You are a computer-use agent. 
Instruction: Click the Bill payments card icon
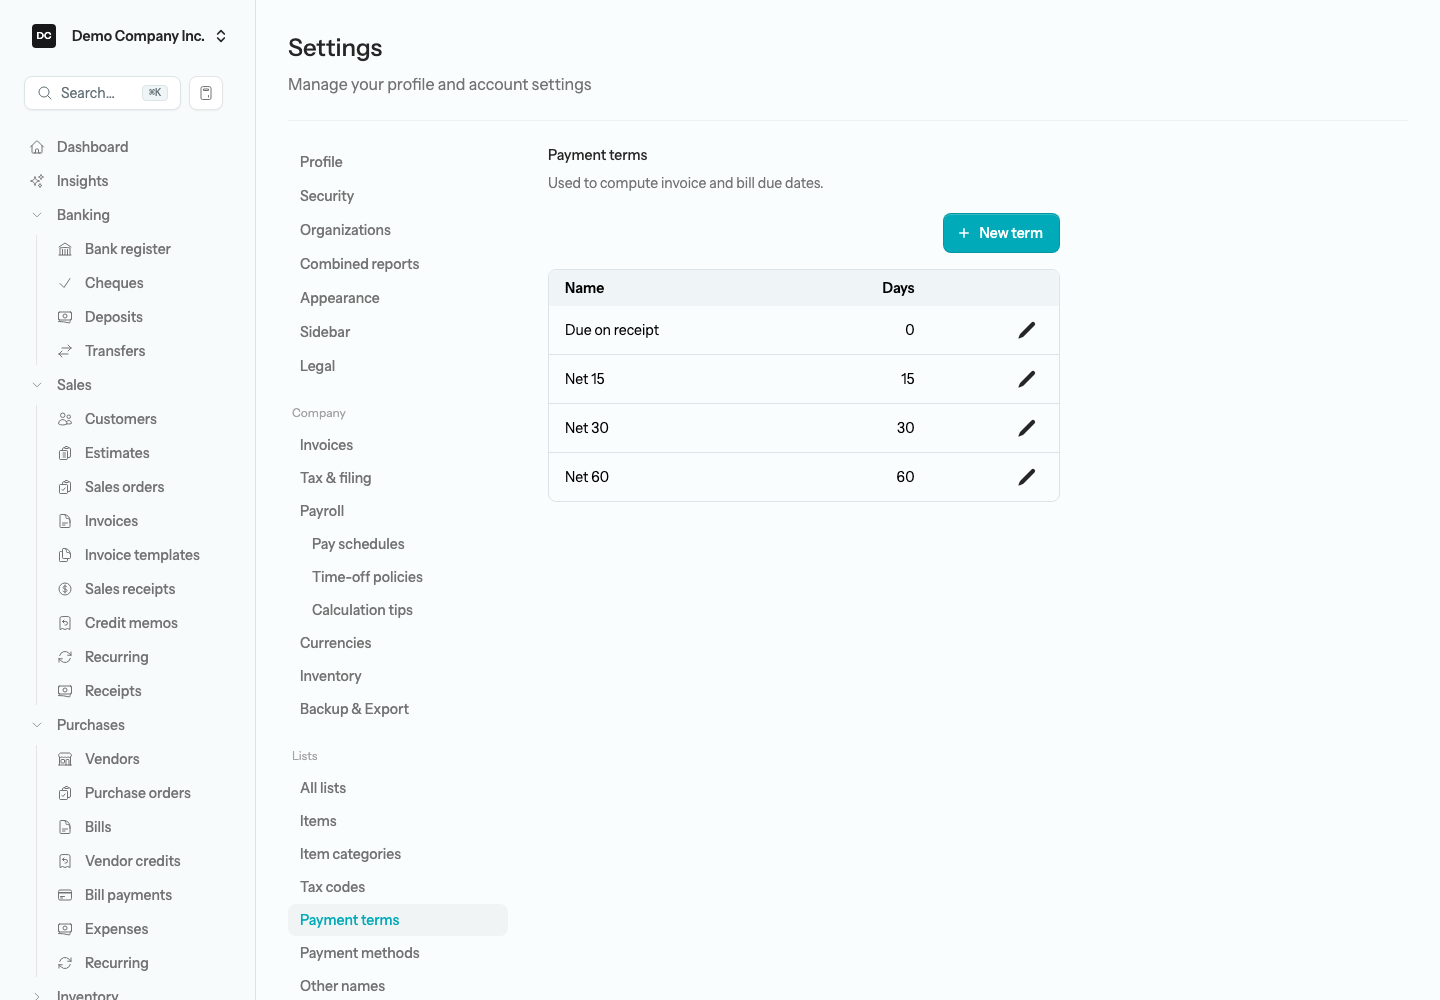point(65,895)
